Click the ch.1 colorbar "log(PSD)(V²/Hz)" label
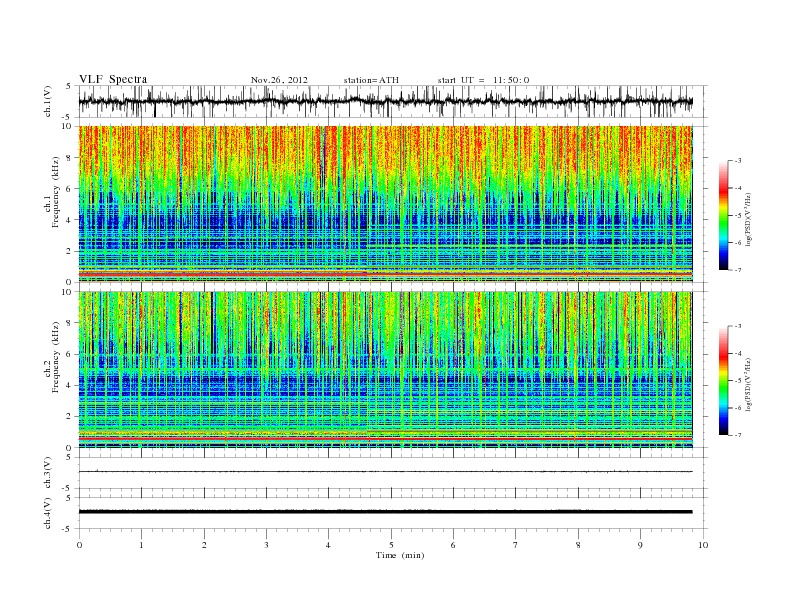Screen dimensions: 792x612 pyautogui.click(x=749, y=219)
